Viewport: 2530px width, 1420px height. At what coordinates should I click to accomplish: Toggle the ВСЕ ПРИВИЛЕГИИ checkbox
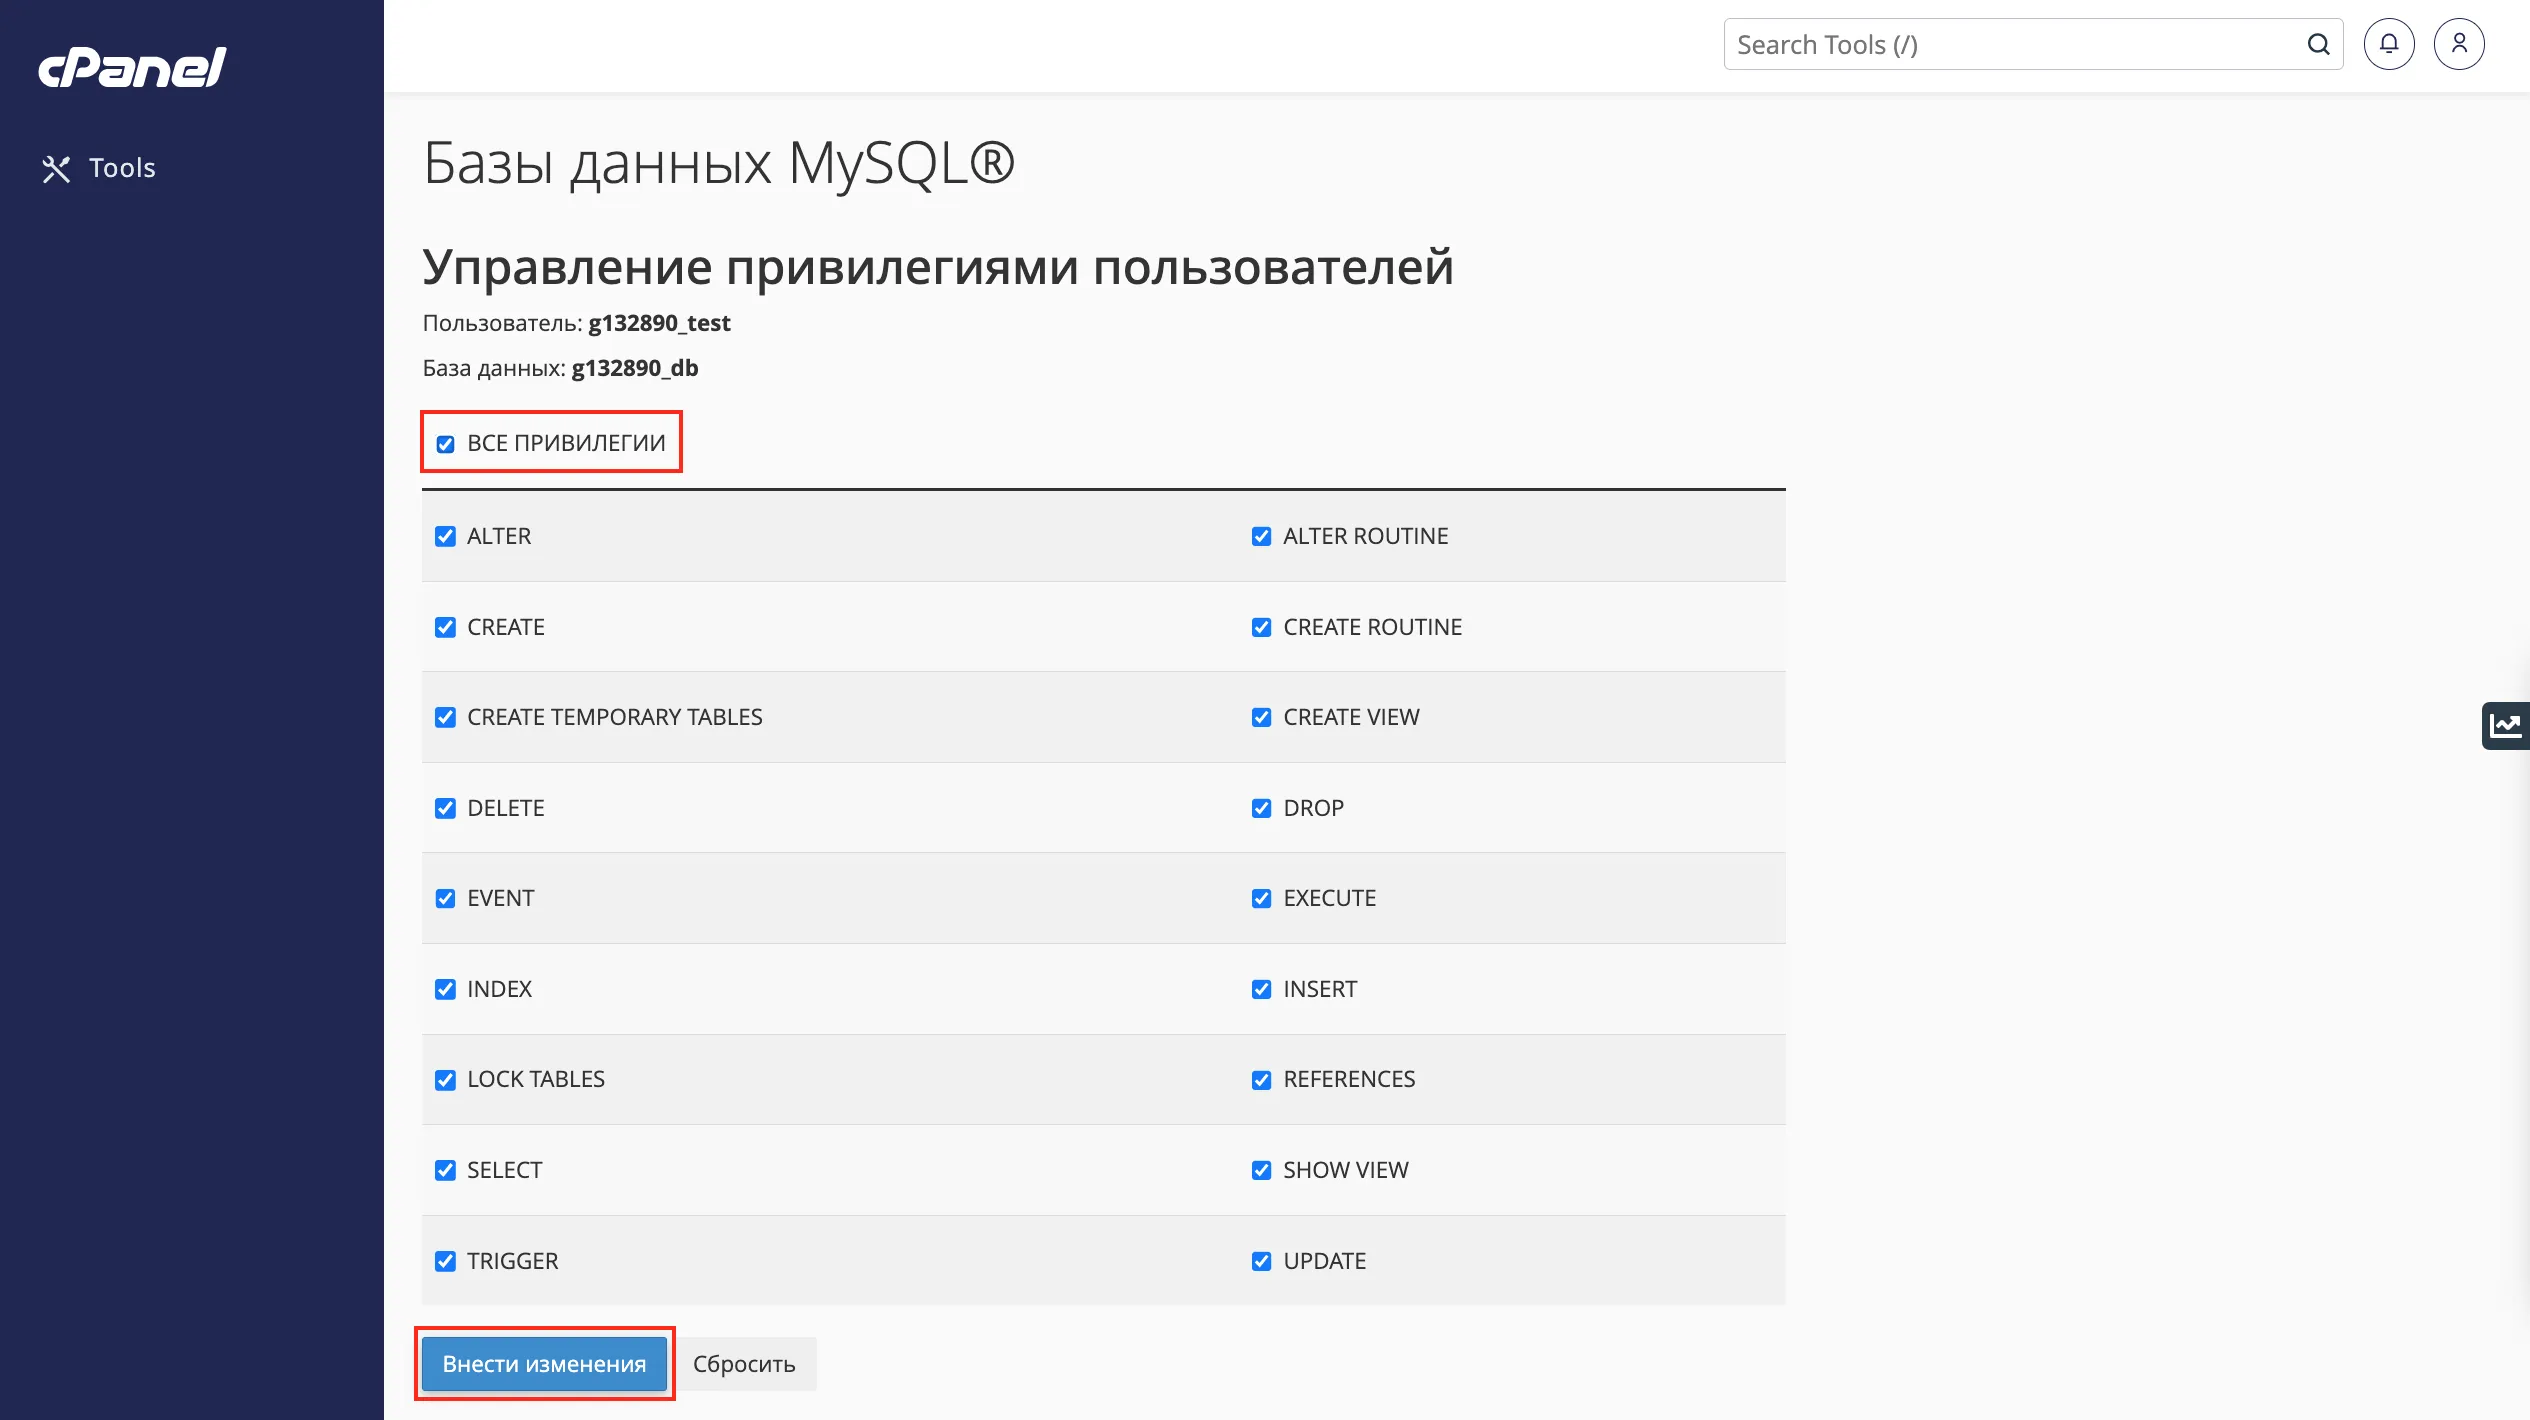446,441
